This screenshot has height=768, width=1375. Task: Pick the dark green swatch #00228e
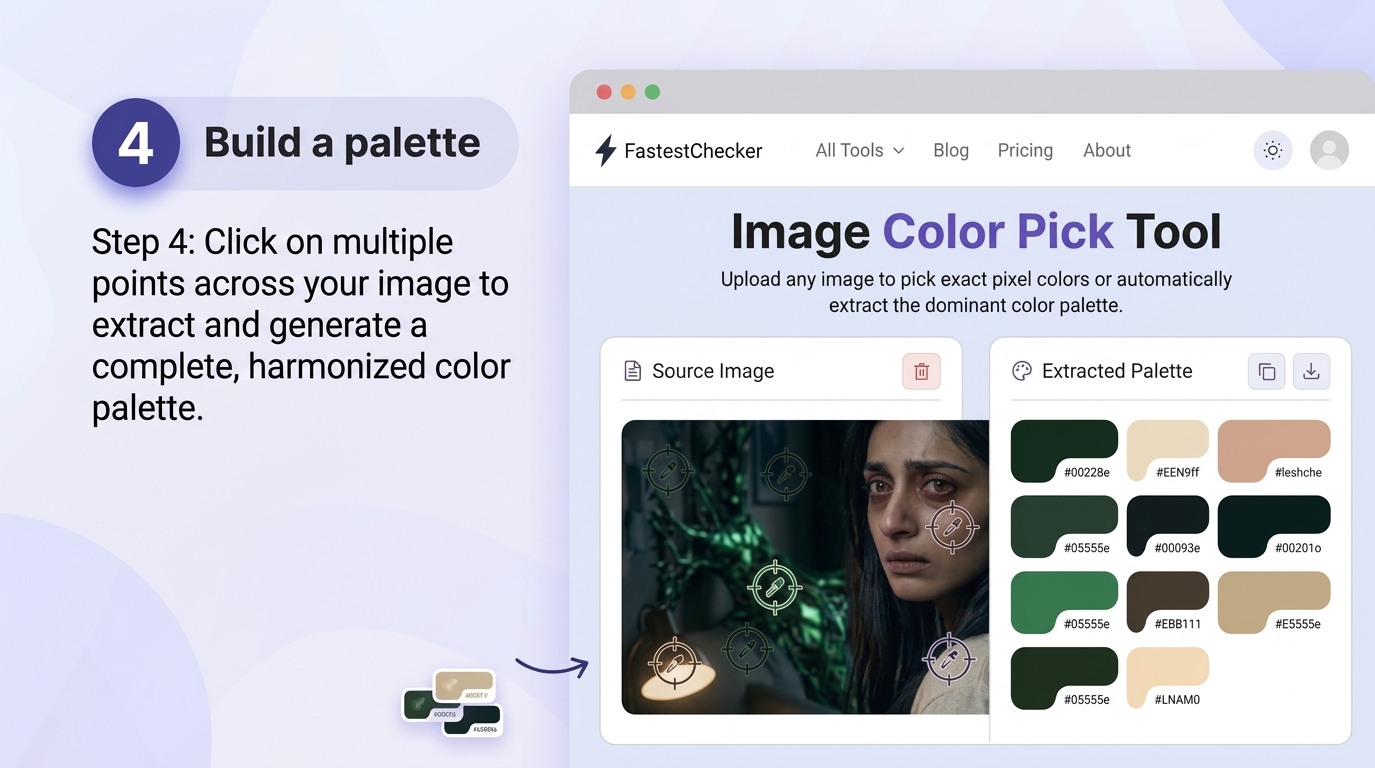(x=1064, y=451)
